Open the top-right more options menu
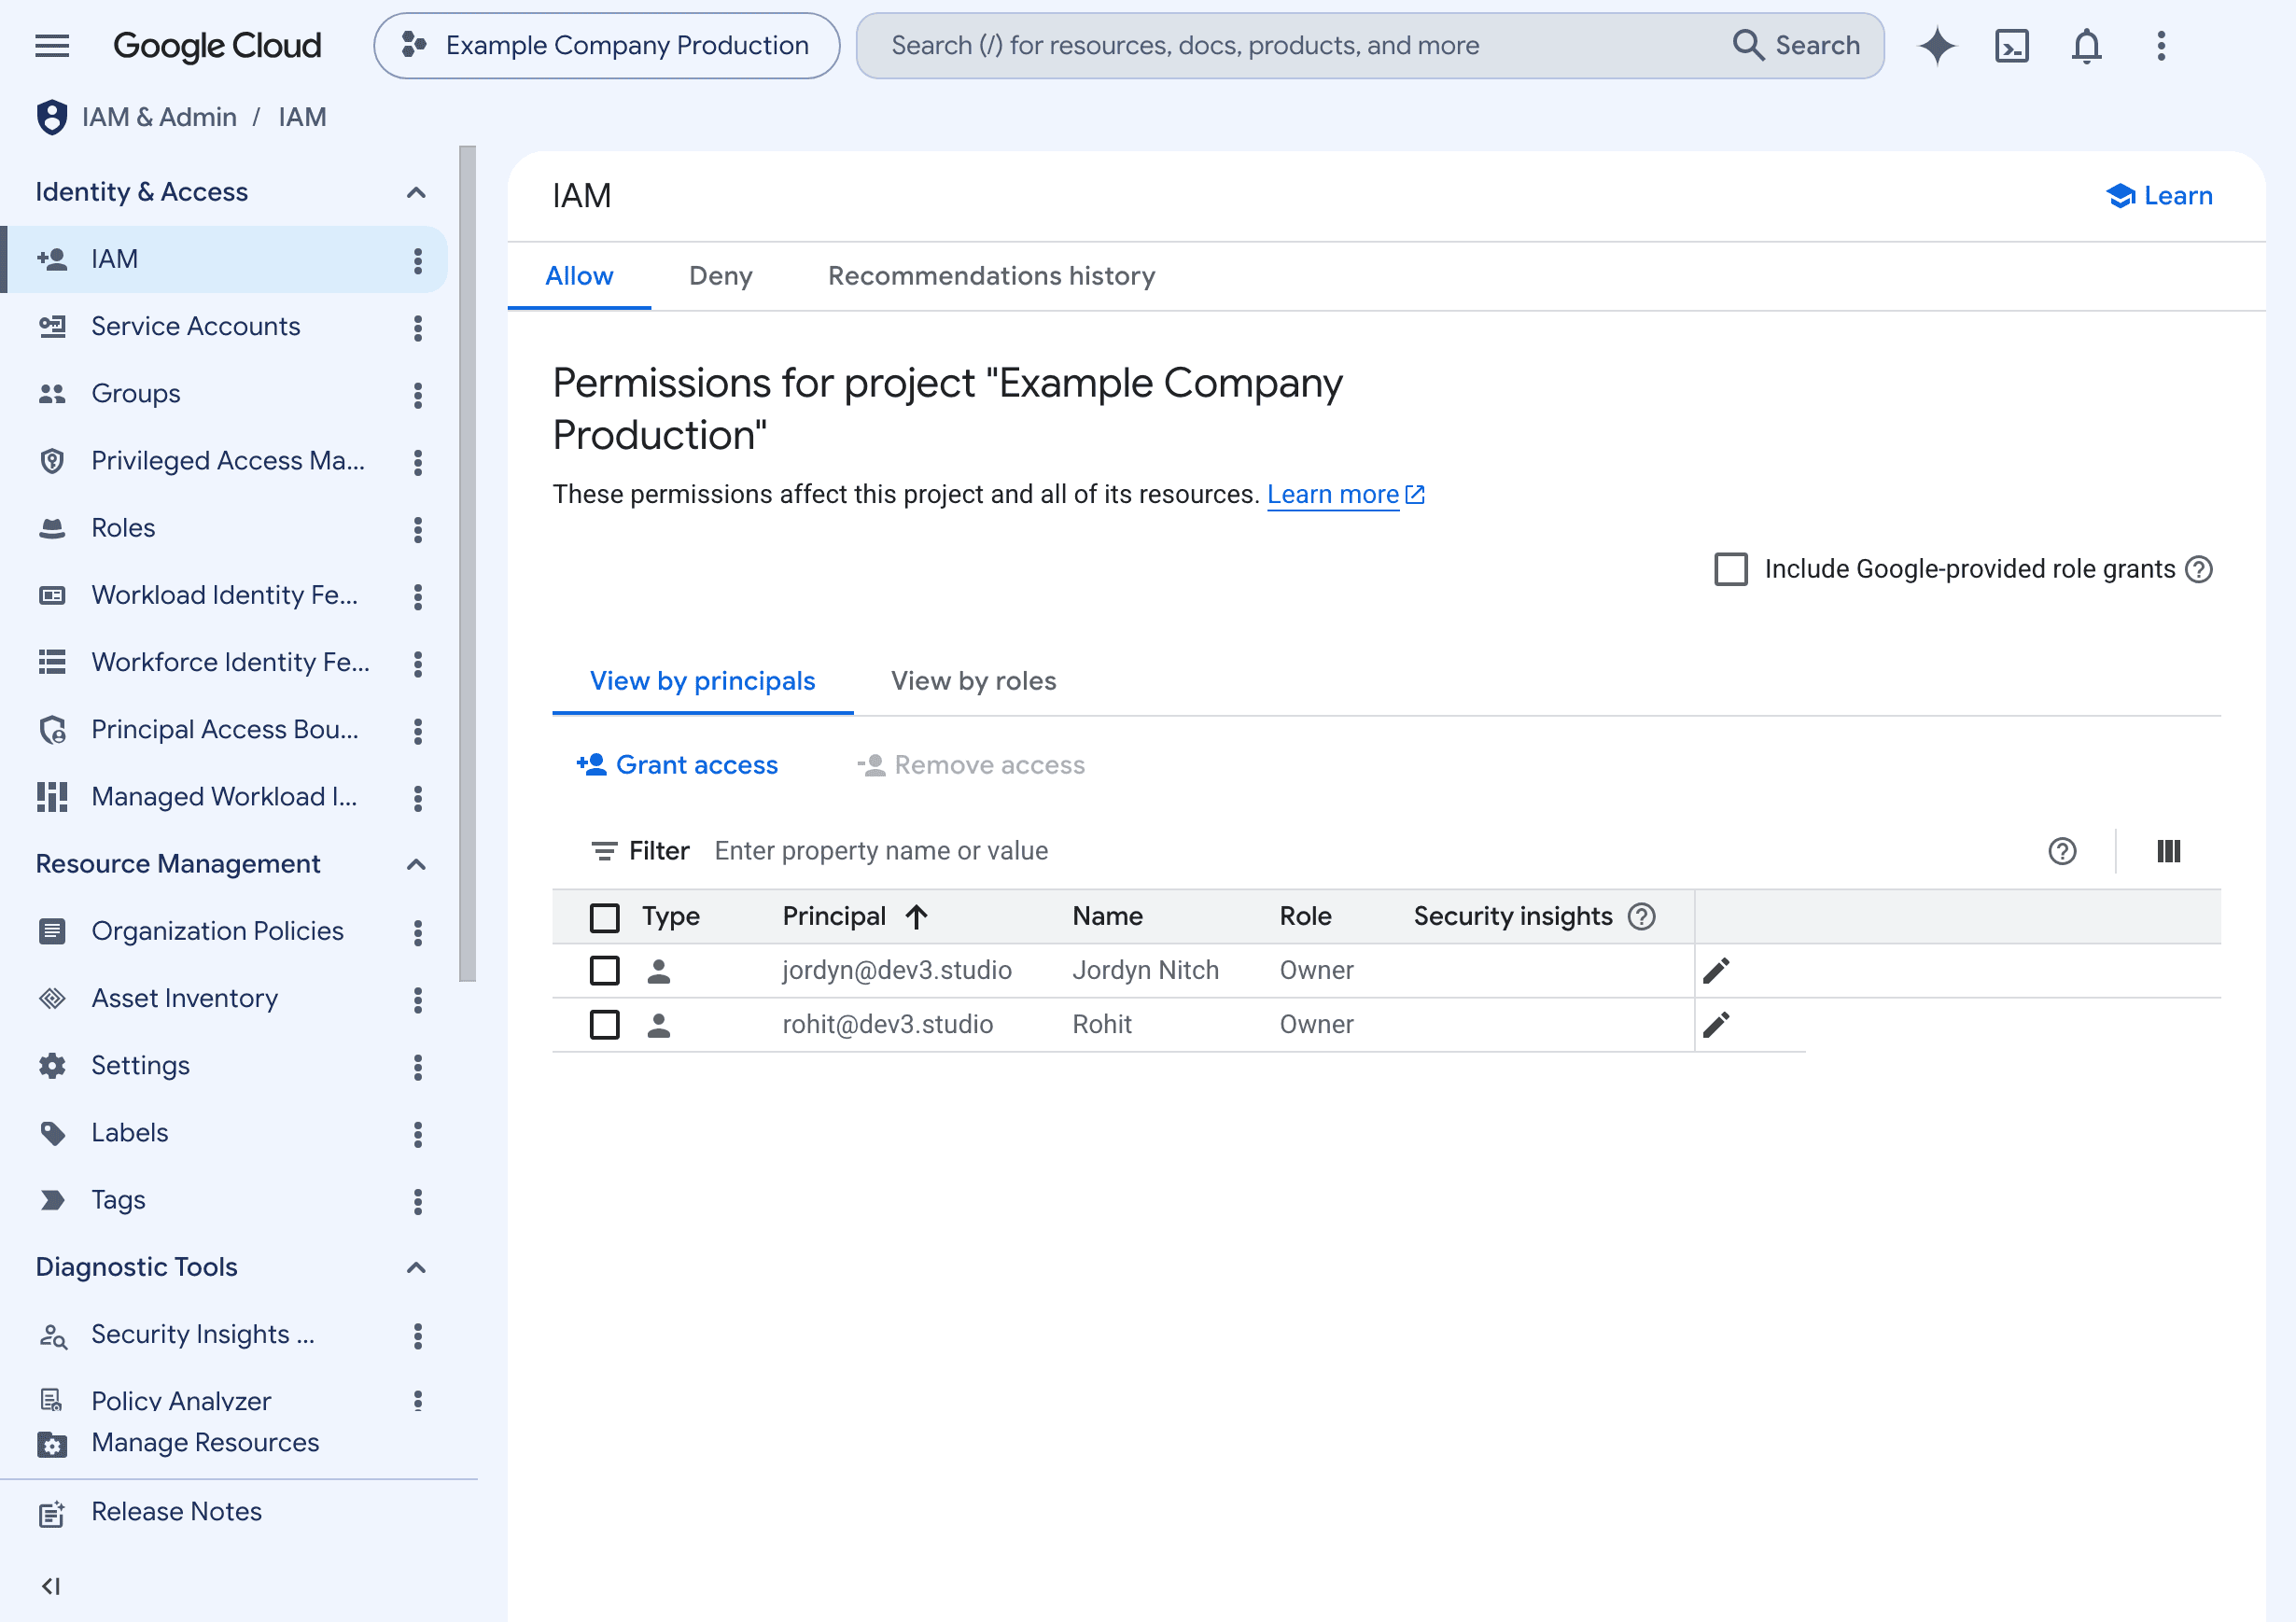 tap(2161, 45)
